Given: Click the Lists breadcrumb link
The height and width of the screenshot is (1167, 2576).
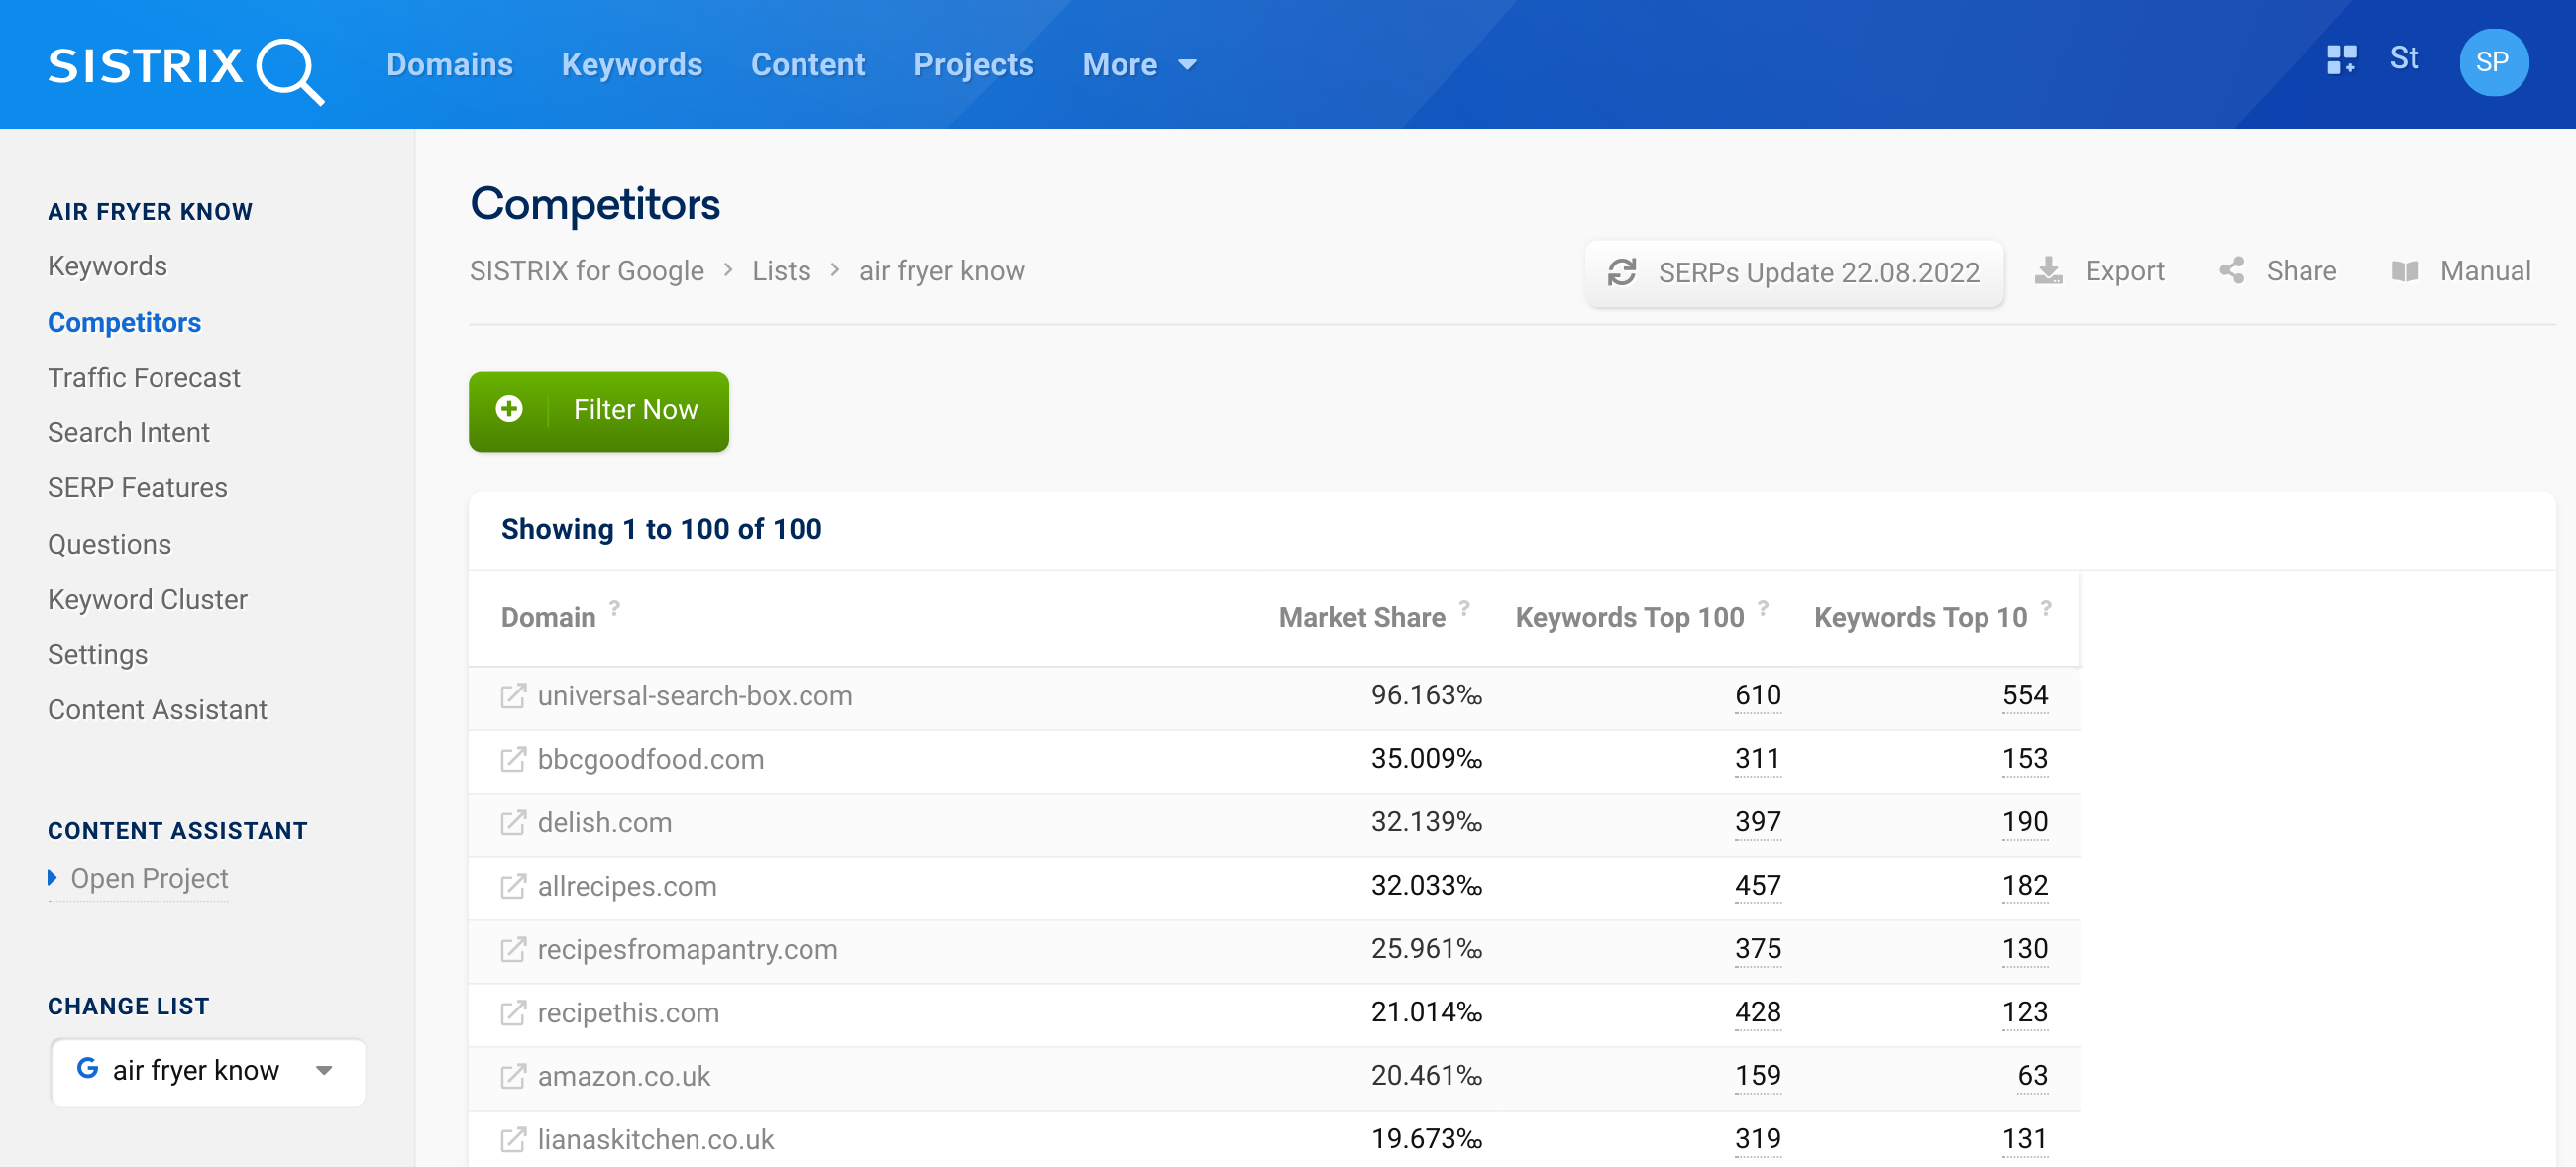Looking at the screenshot, I should 781,271.
